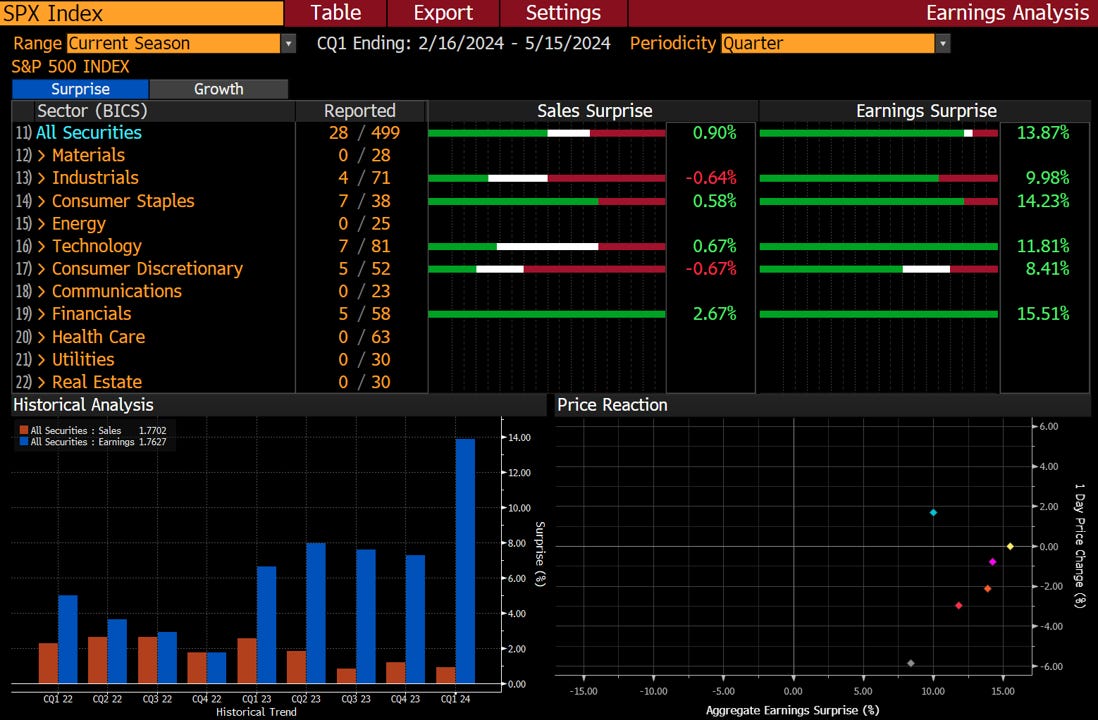
Task: Open the Health Care sector link
Action: point(98,337)
